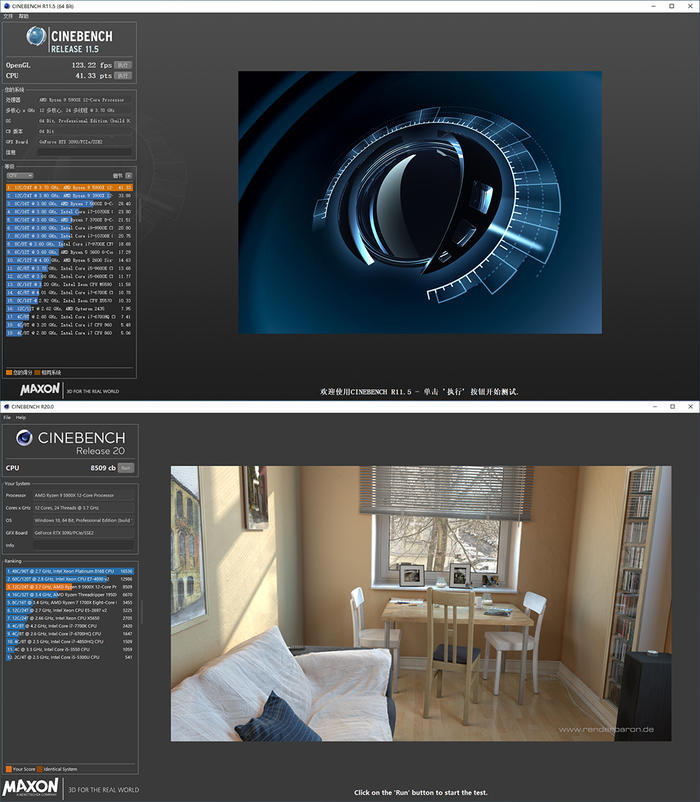Select rank 16 AMD Opteron 2435 row
700x802 pixels.
pos(69,308)
